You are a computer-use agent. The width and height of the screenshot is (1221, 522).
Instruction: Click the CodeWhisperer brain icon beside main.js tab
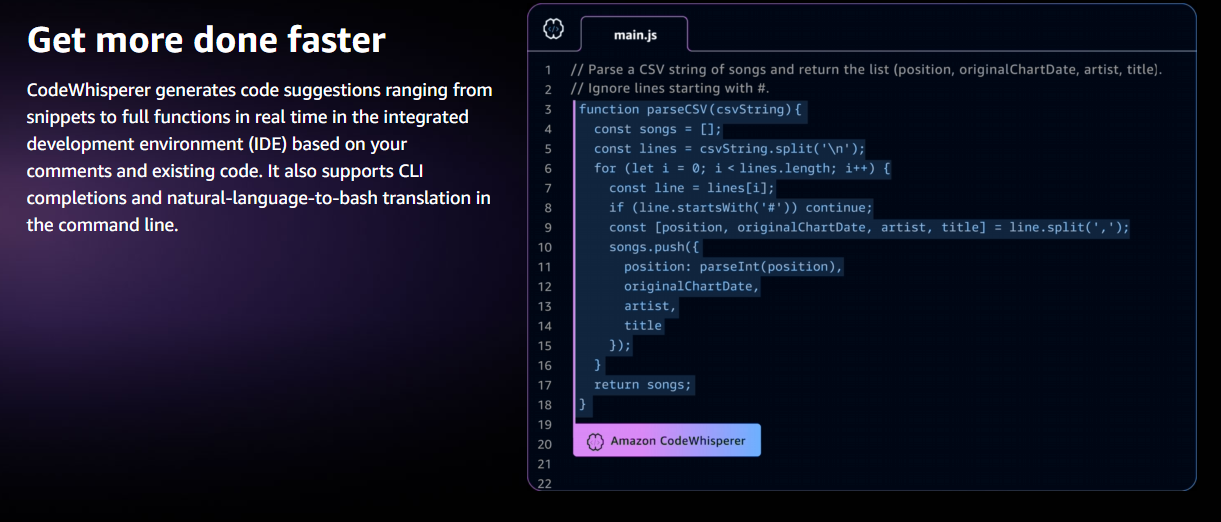coord(553,30)
